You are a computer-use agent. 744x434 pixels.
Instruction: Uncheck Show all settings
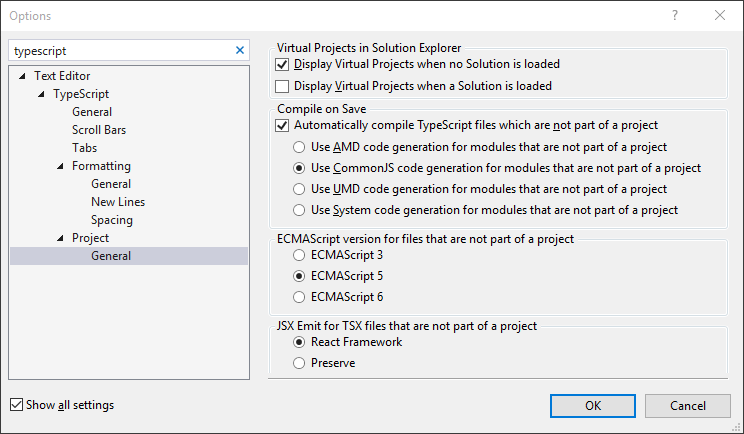click(x=17, y=405)
